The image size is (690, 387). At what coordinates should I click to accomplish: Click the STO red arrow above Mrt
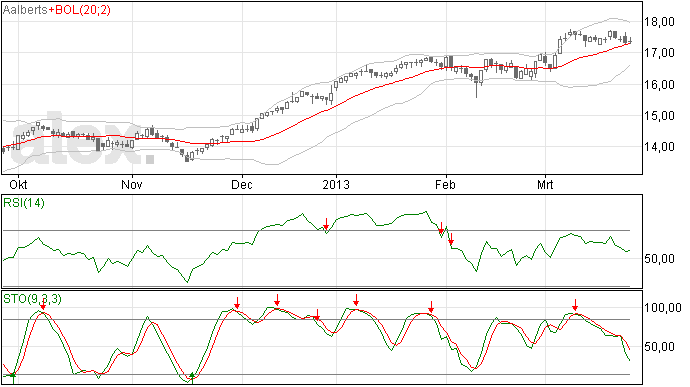click(x=575, y=305)
